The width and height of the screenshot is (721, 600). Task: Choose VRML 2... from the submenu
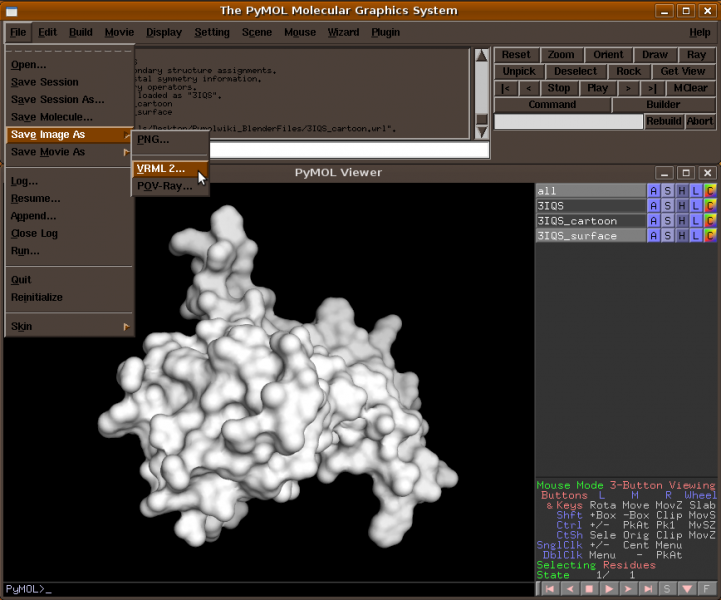click(x=161, y=169)
